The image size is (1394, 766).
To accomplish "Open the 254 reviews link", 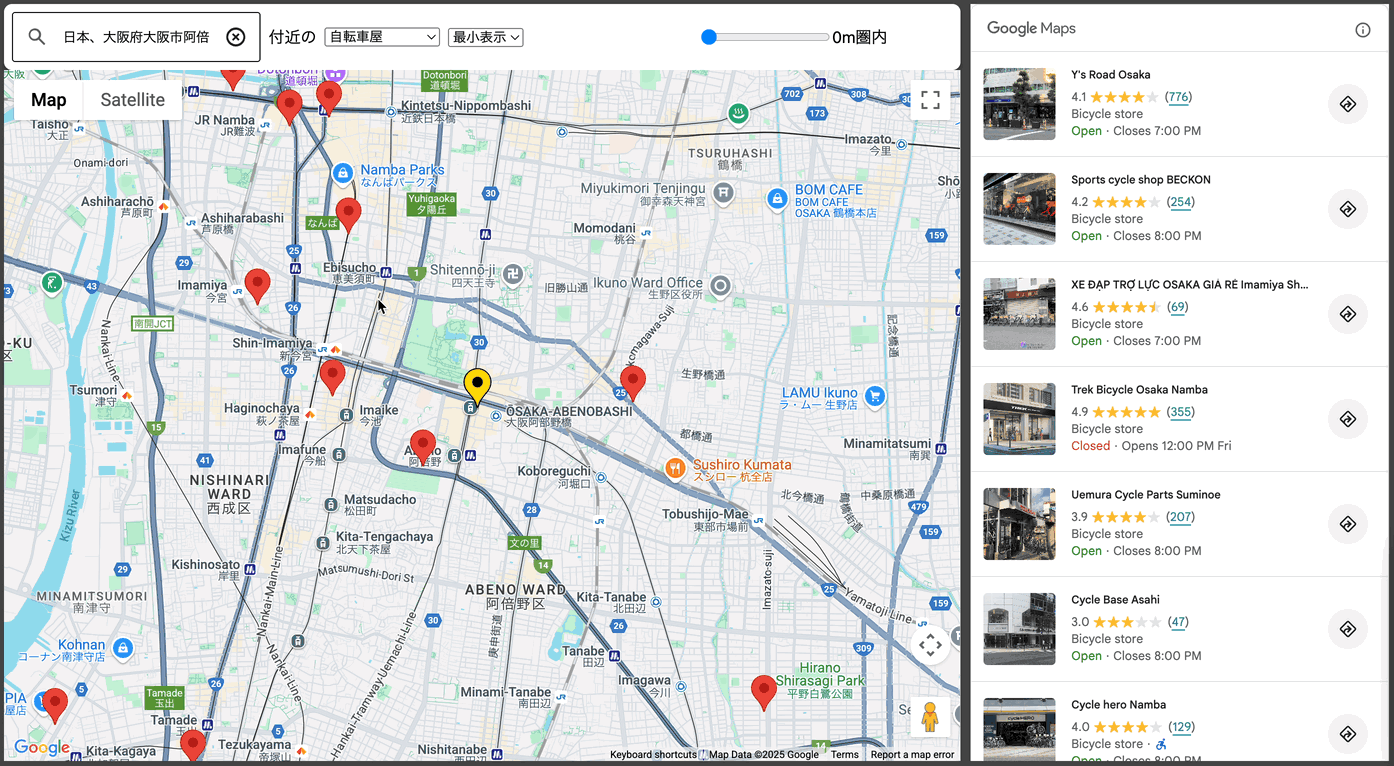I will click(1181, 202).
